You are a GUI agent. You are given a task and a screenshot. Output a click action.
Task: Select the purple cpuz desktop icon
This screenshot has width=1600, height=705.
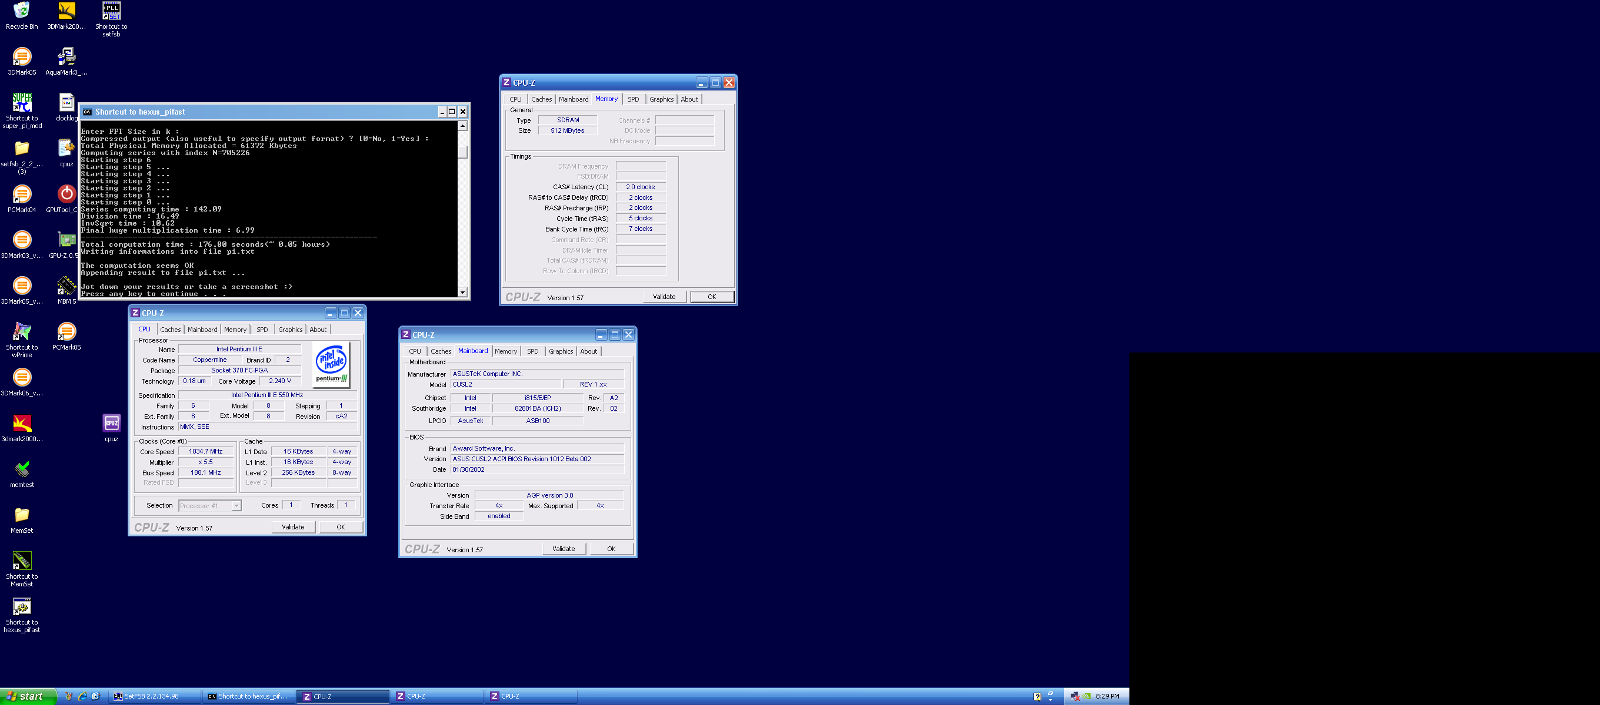coord(111,424)
